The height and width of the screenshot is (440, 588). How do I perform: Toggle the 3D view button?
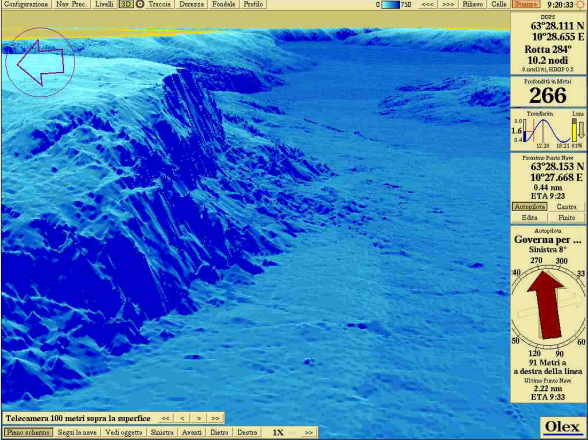point(126,5)
